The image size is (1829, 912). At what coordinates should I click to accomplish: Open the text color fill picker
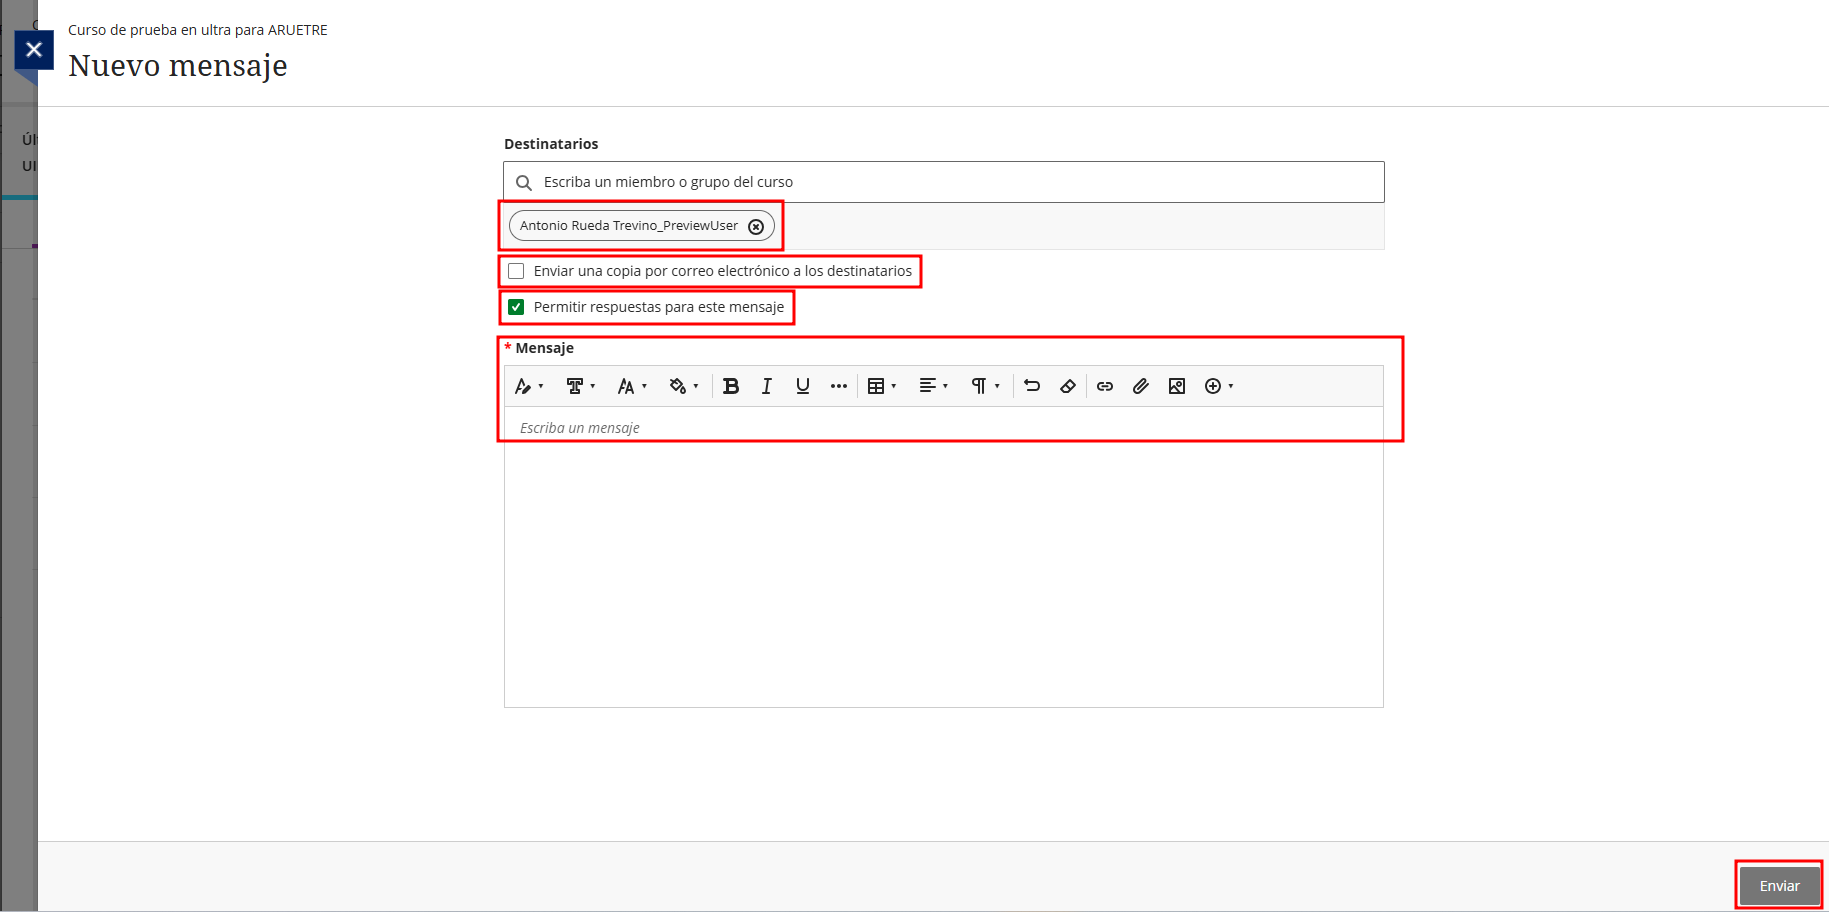coord(684,386)
